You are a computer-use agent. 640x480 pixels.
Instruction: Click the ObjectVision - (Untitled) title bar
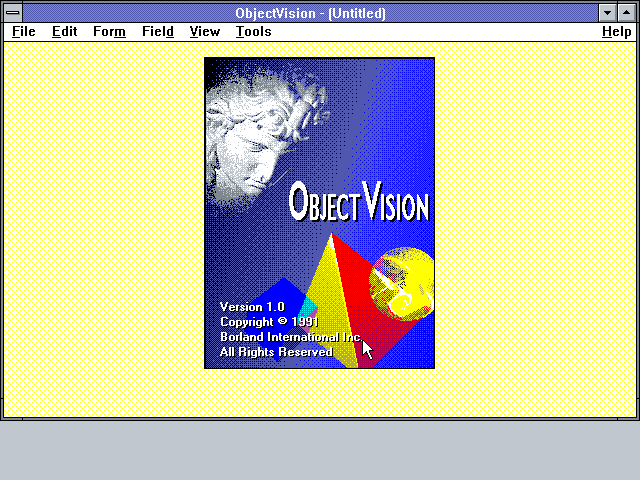310,13
